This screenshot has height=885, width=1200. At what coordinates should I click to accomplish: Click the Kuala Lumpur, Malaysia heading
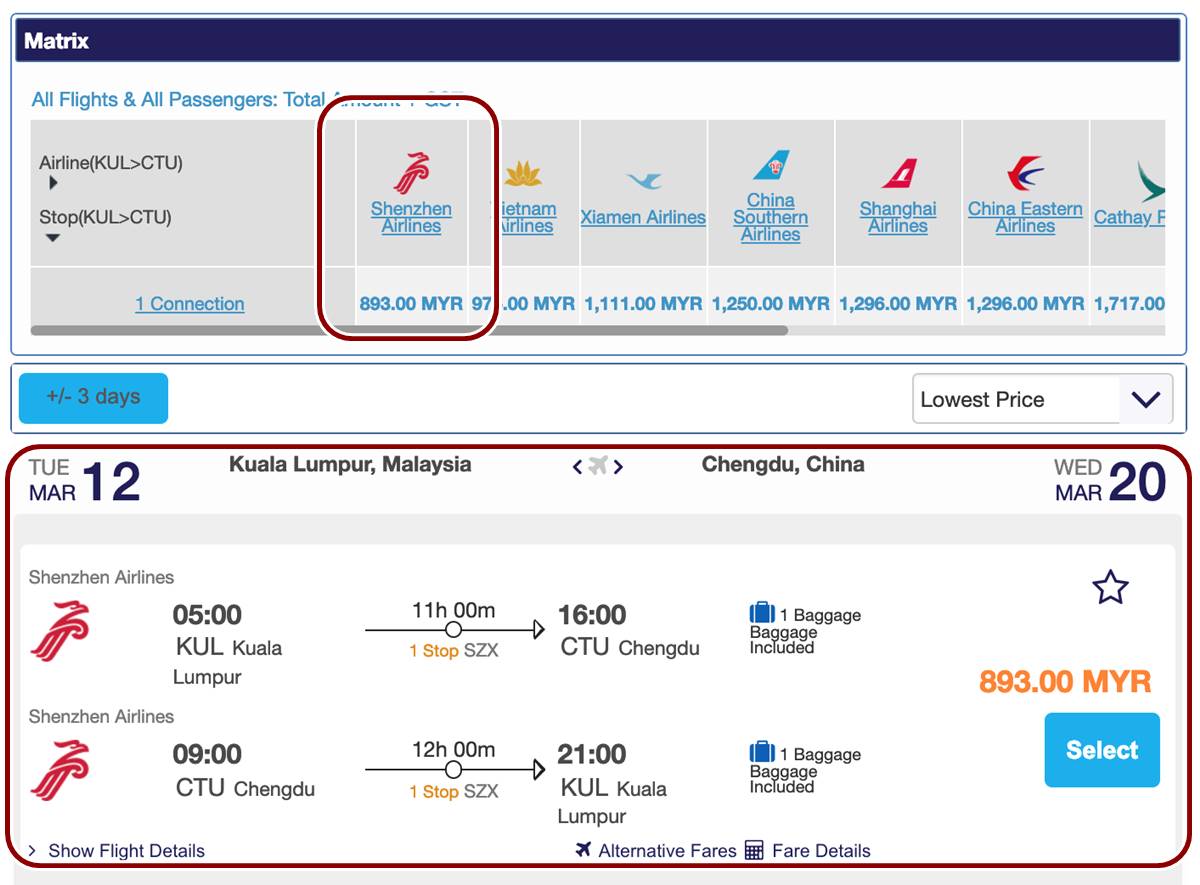click(x=350, y=464)
